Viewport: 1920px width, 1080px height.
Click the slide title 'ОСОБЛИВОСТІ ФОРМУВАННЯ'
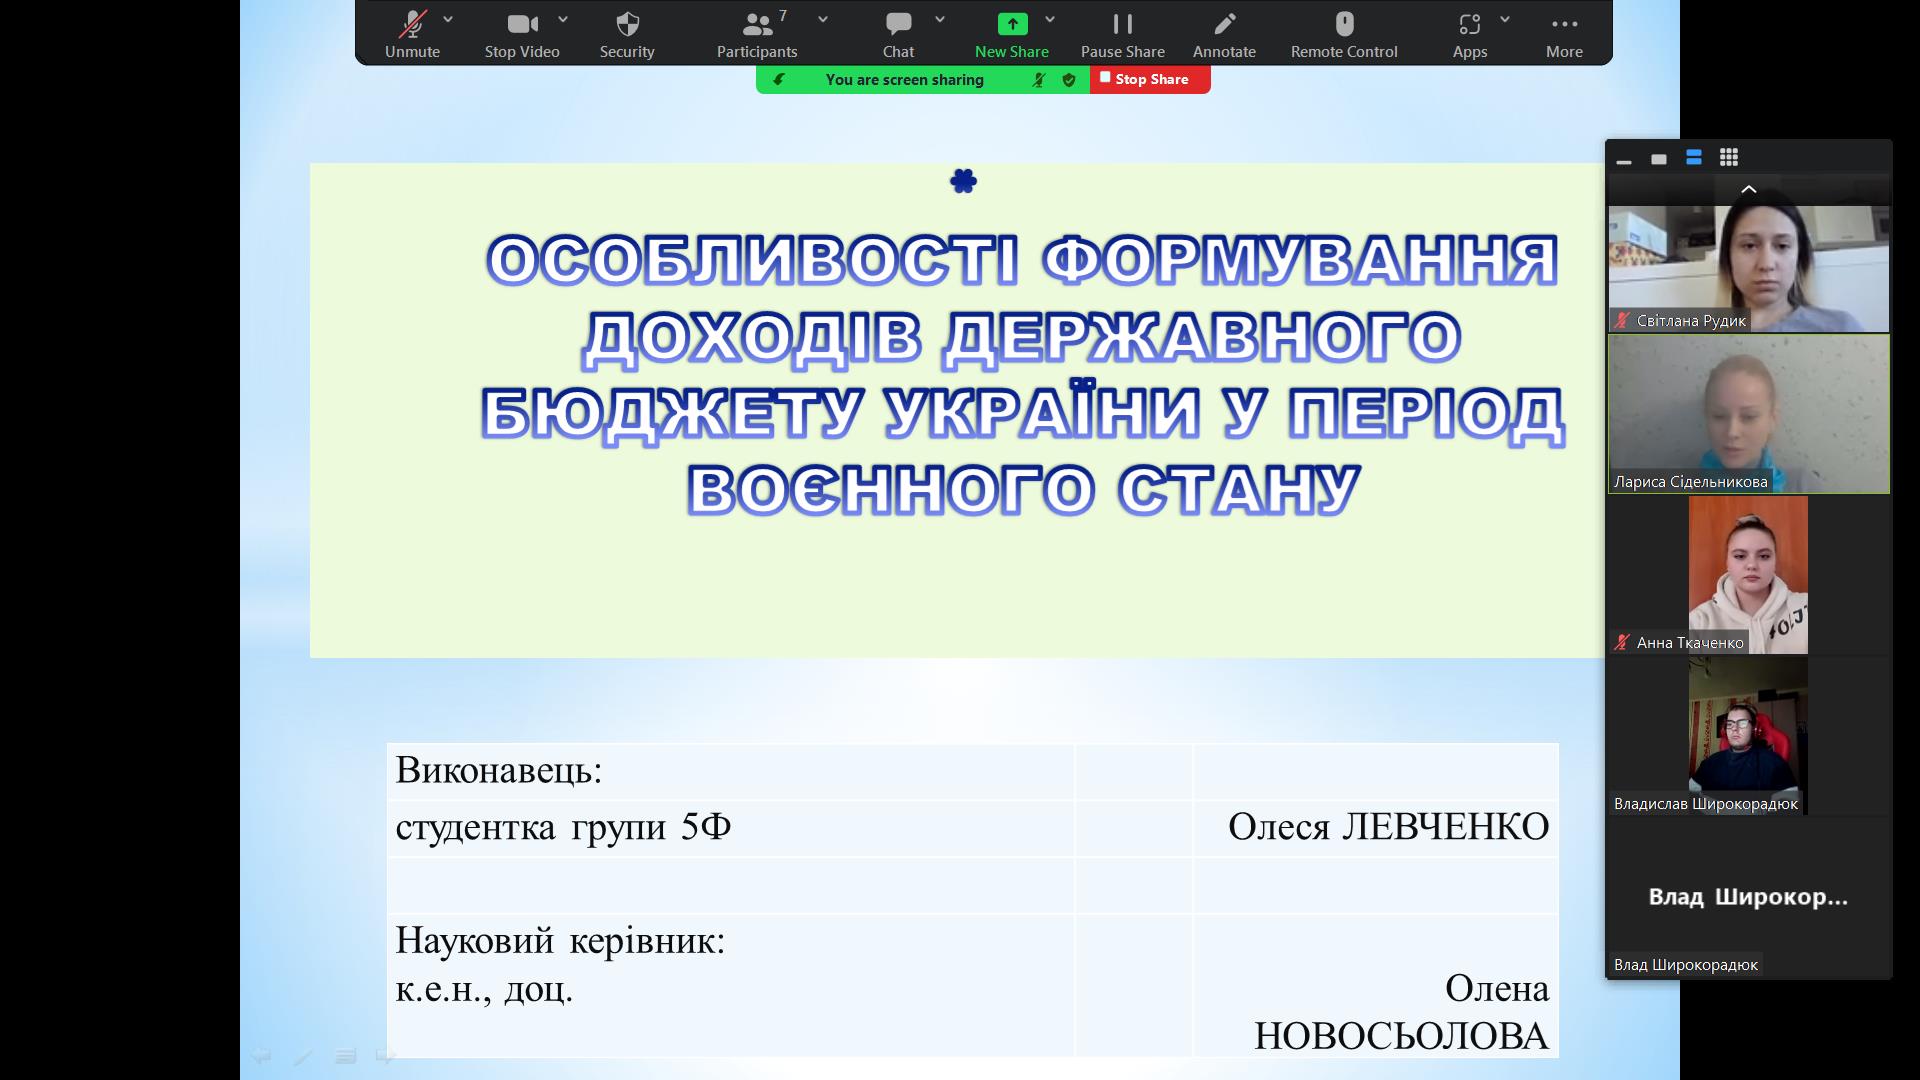click(1022, 260)
